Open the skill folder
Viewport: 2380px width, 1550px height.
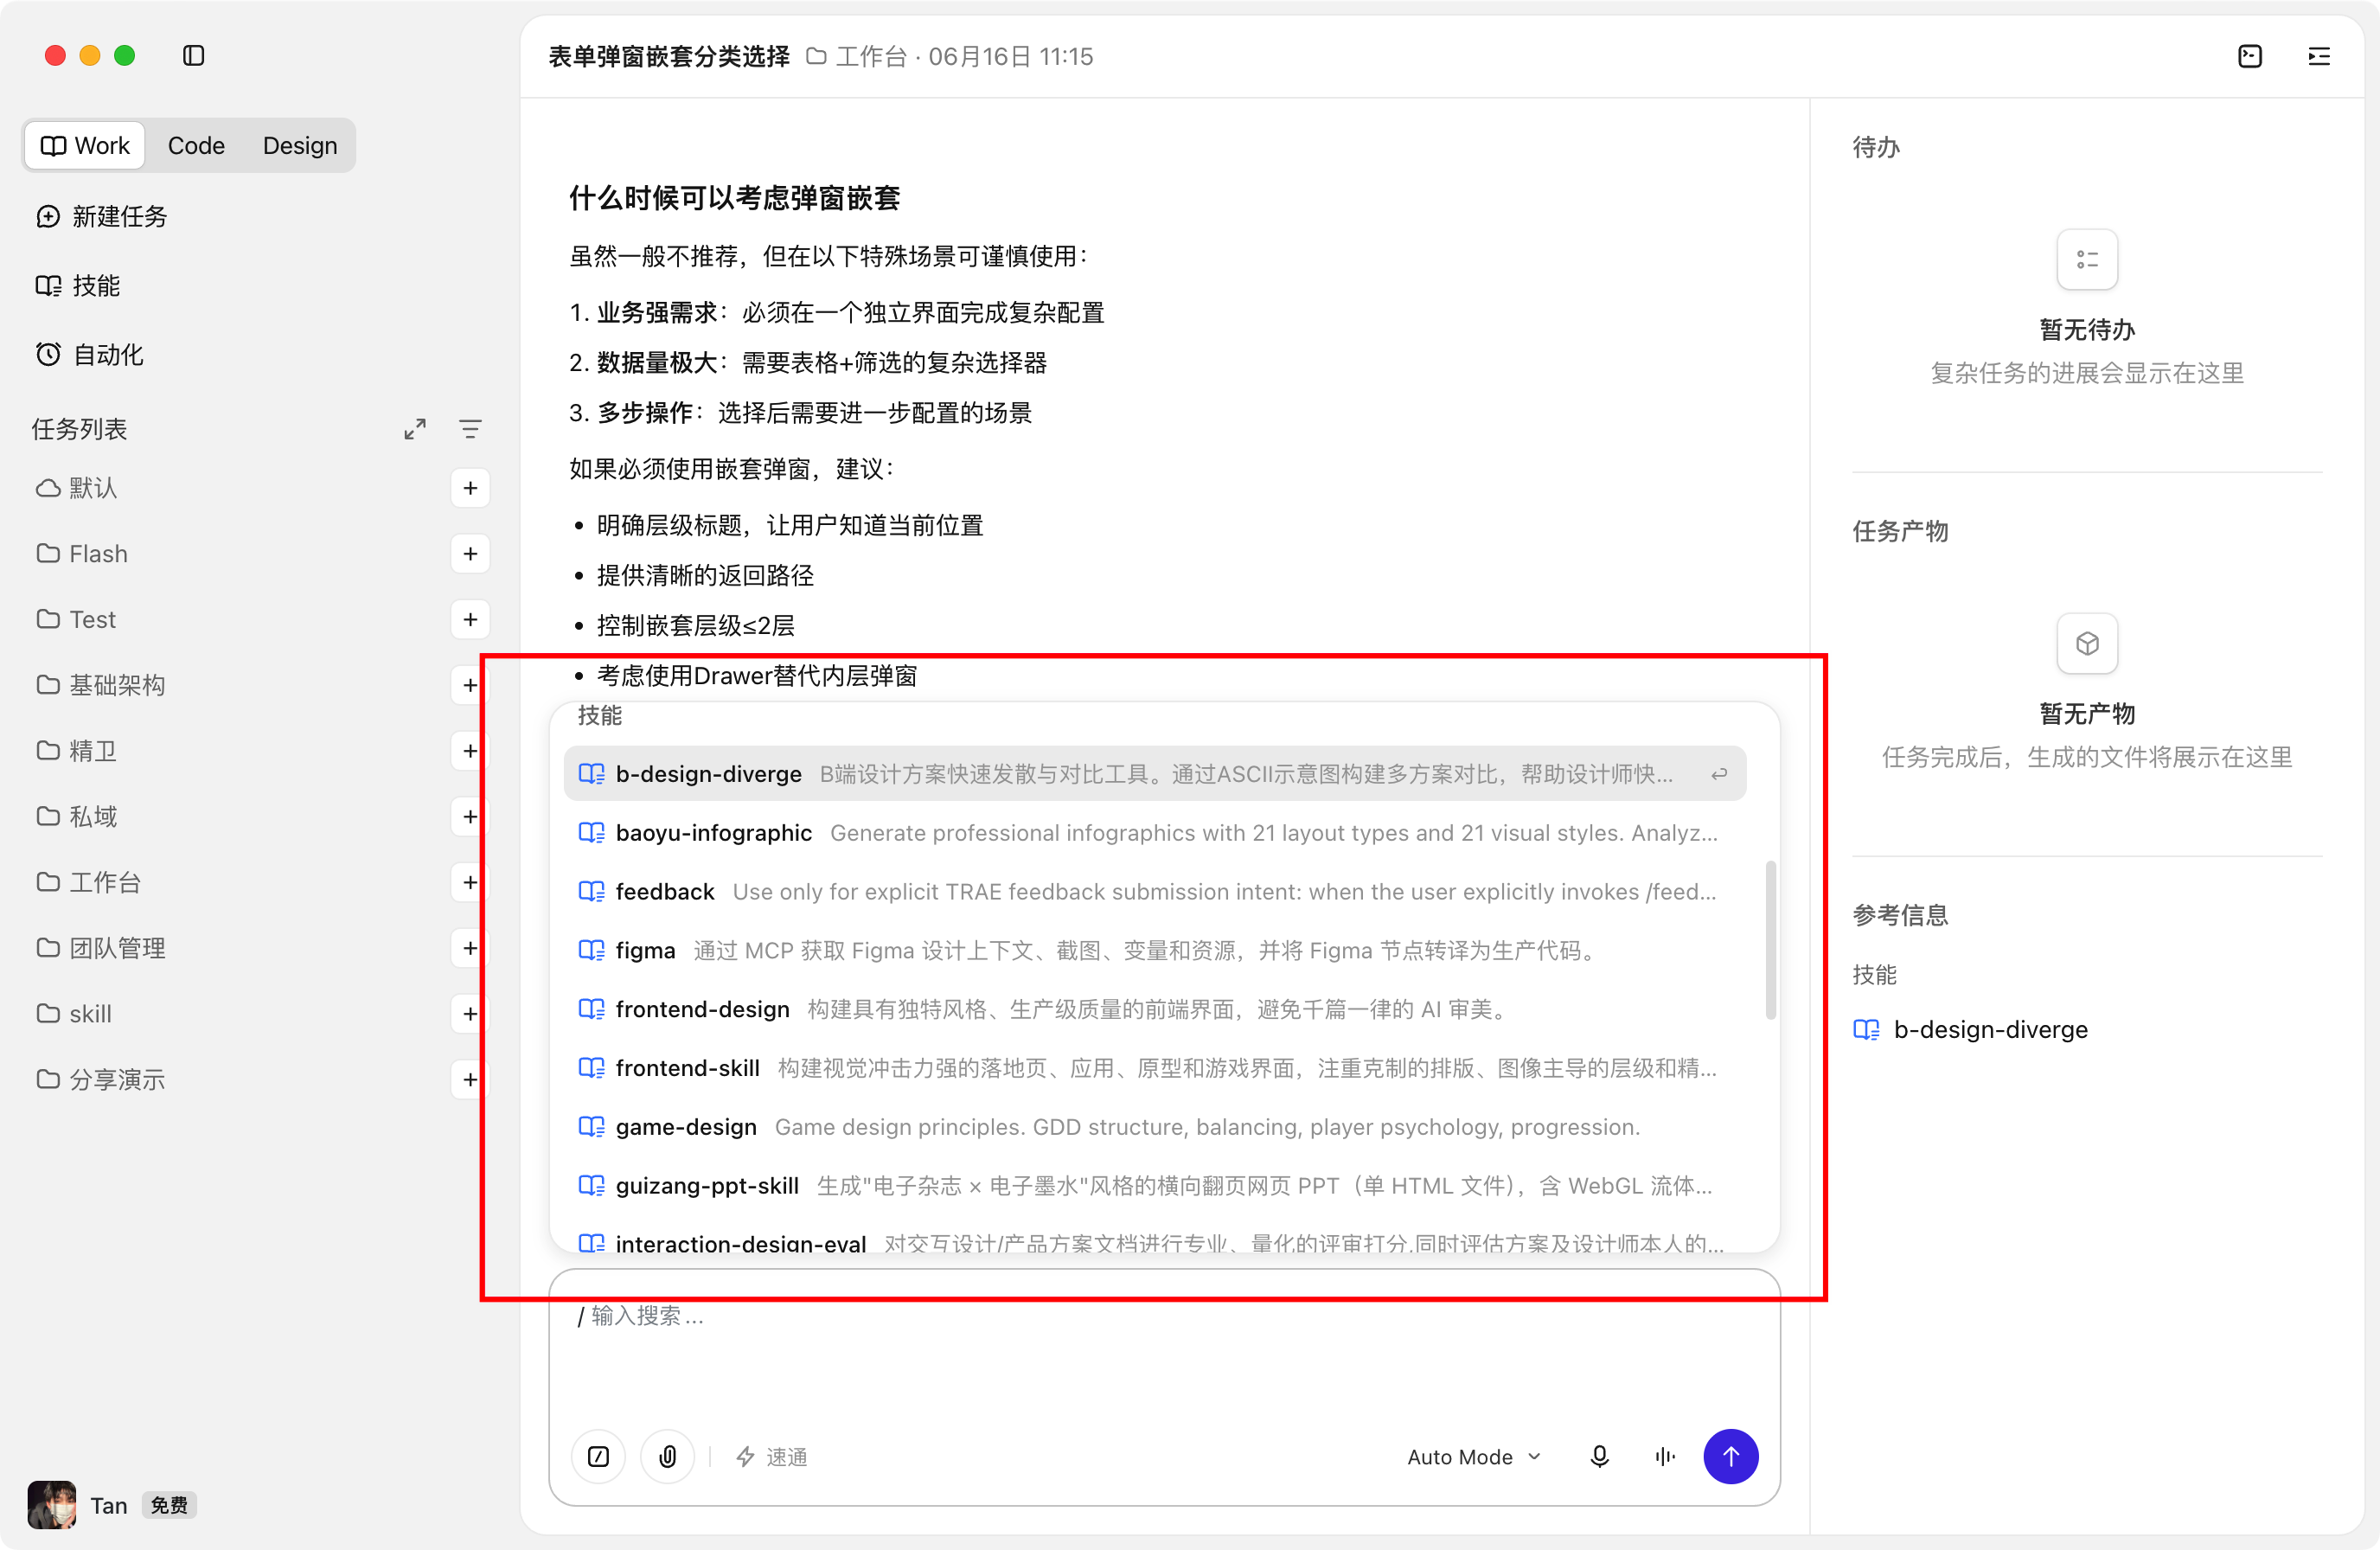point(74,1014)
